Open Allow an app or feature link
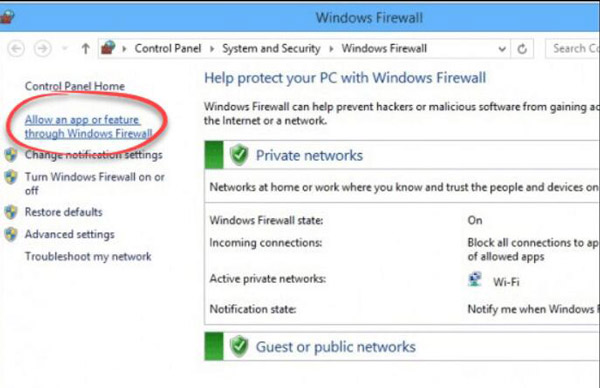The width and height of the screenshot is (600, 388). (x=88, y=126)
